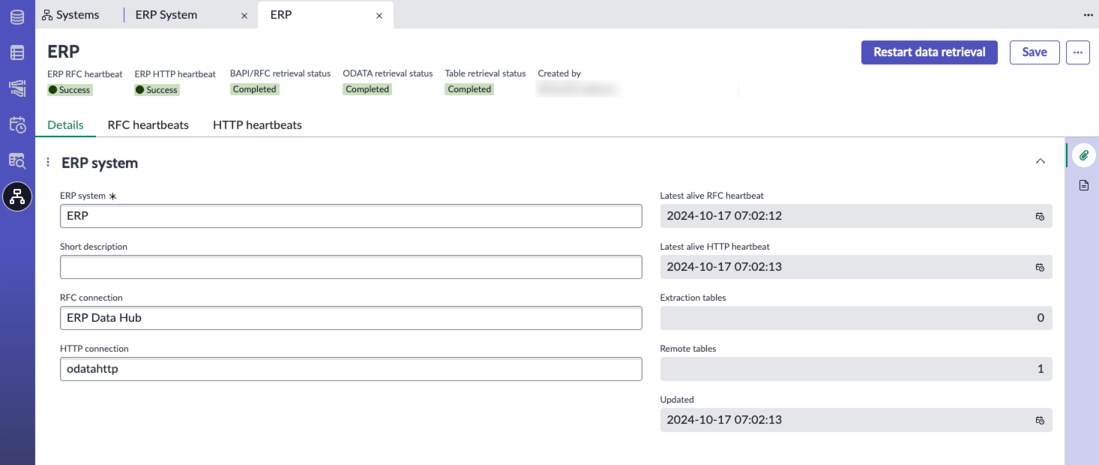1099x465 pixels.
Task: Switch to the ERP System tab
Action: 166,15
